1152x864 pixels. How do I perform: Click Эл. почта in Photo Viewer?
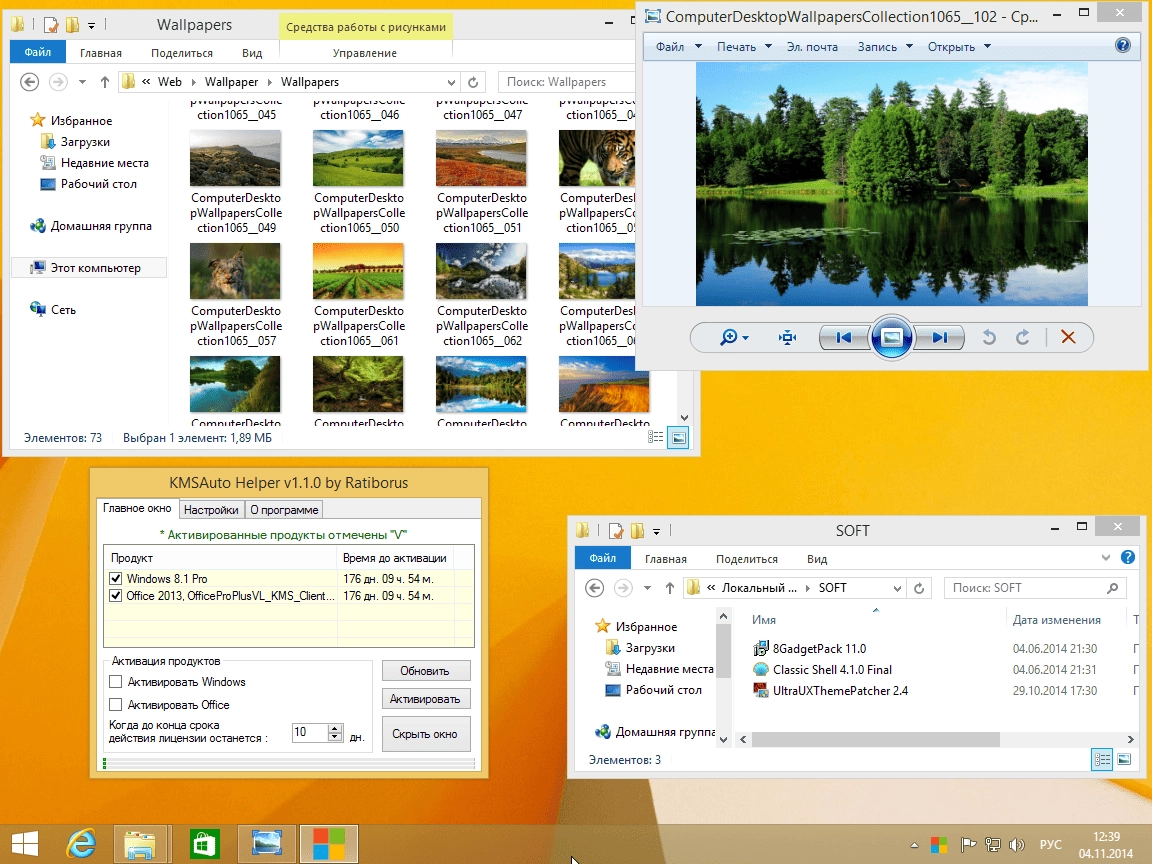[812, 46]
